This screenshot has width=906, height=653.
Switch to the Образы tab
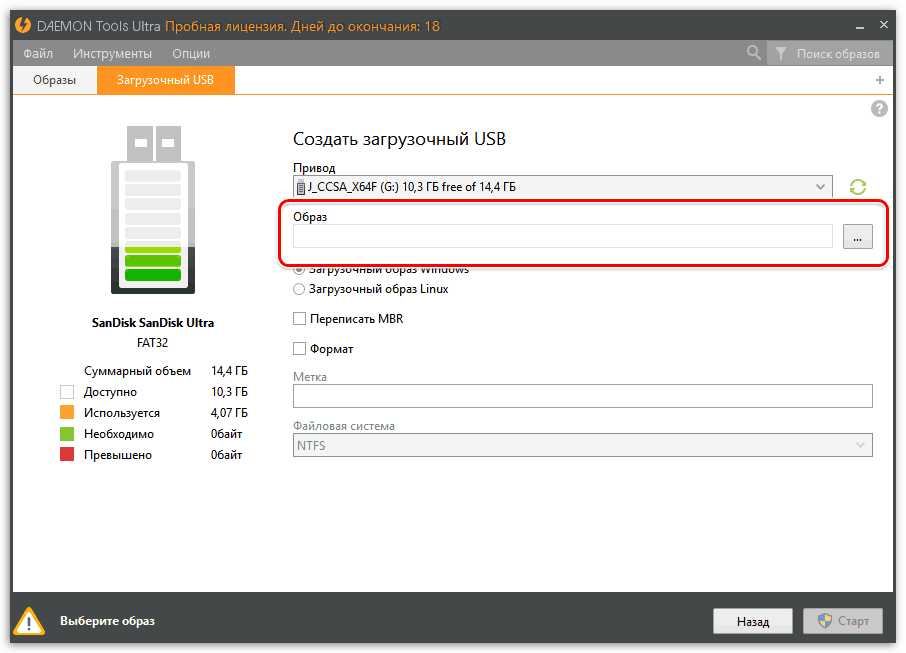(55, 80)
